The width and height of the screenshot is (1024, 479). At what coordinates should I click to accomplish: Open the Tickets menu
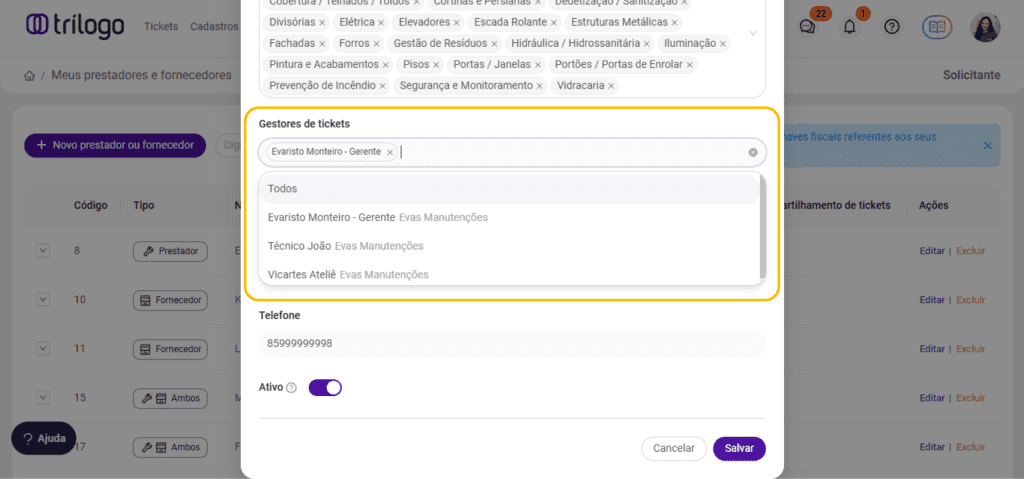tap(160, 27)
